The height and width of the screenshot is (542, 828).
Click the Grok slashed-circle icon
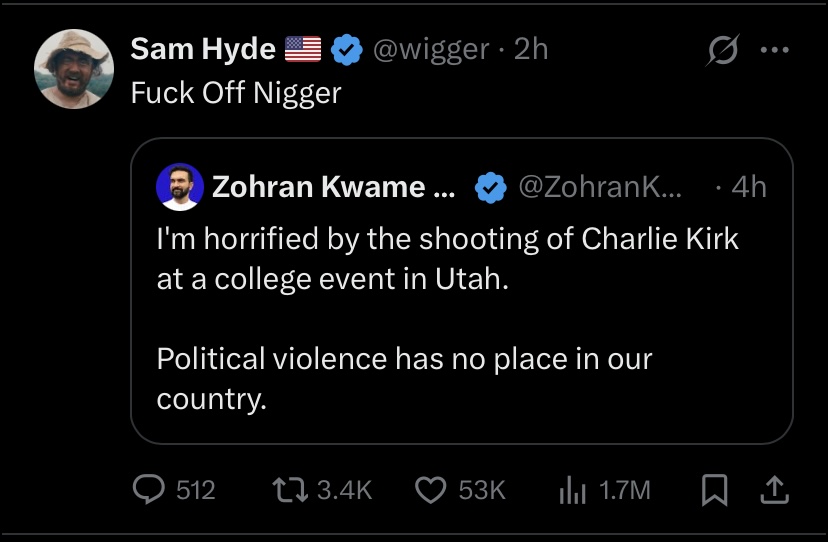[x=720, y=51]
